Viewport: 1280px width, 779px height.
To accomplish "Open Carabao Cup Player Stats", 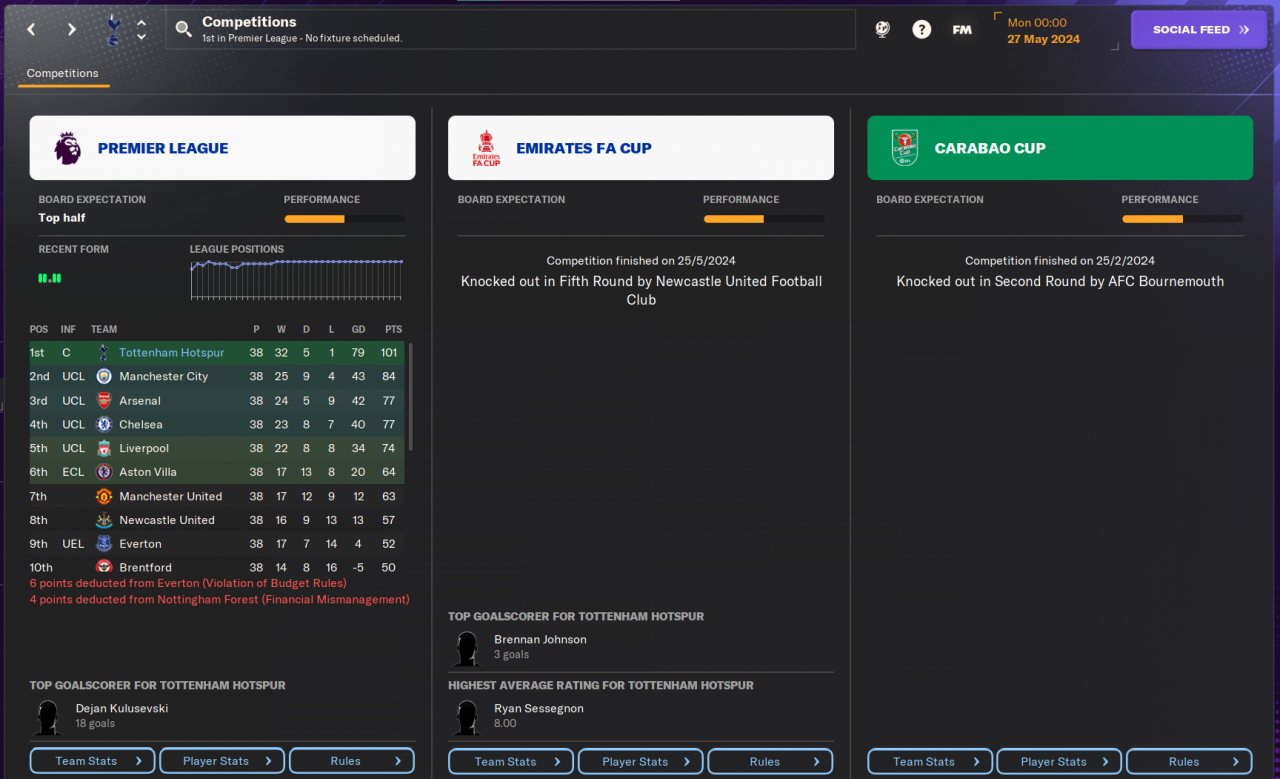I will tap(1059, 761).
